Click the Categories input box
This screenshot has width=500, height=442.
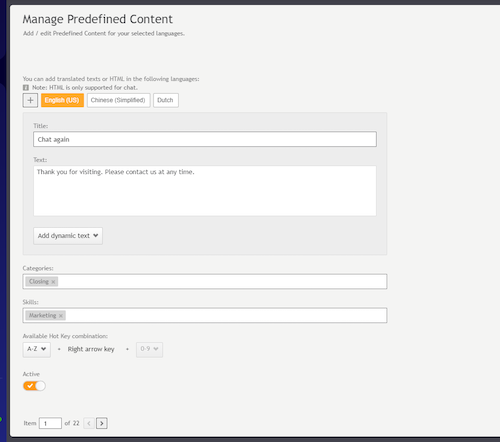tap(205, 282)
